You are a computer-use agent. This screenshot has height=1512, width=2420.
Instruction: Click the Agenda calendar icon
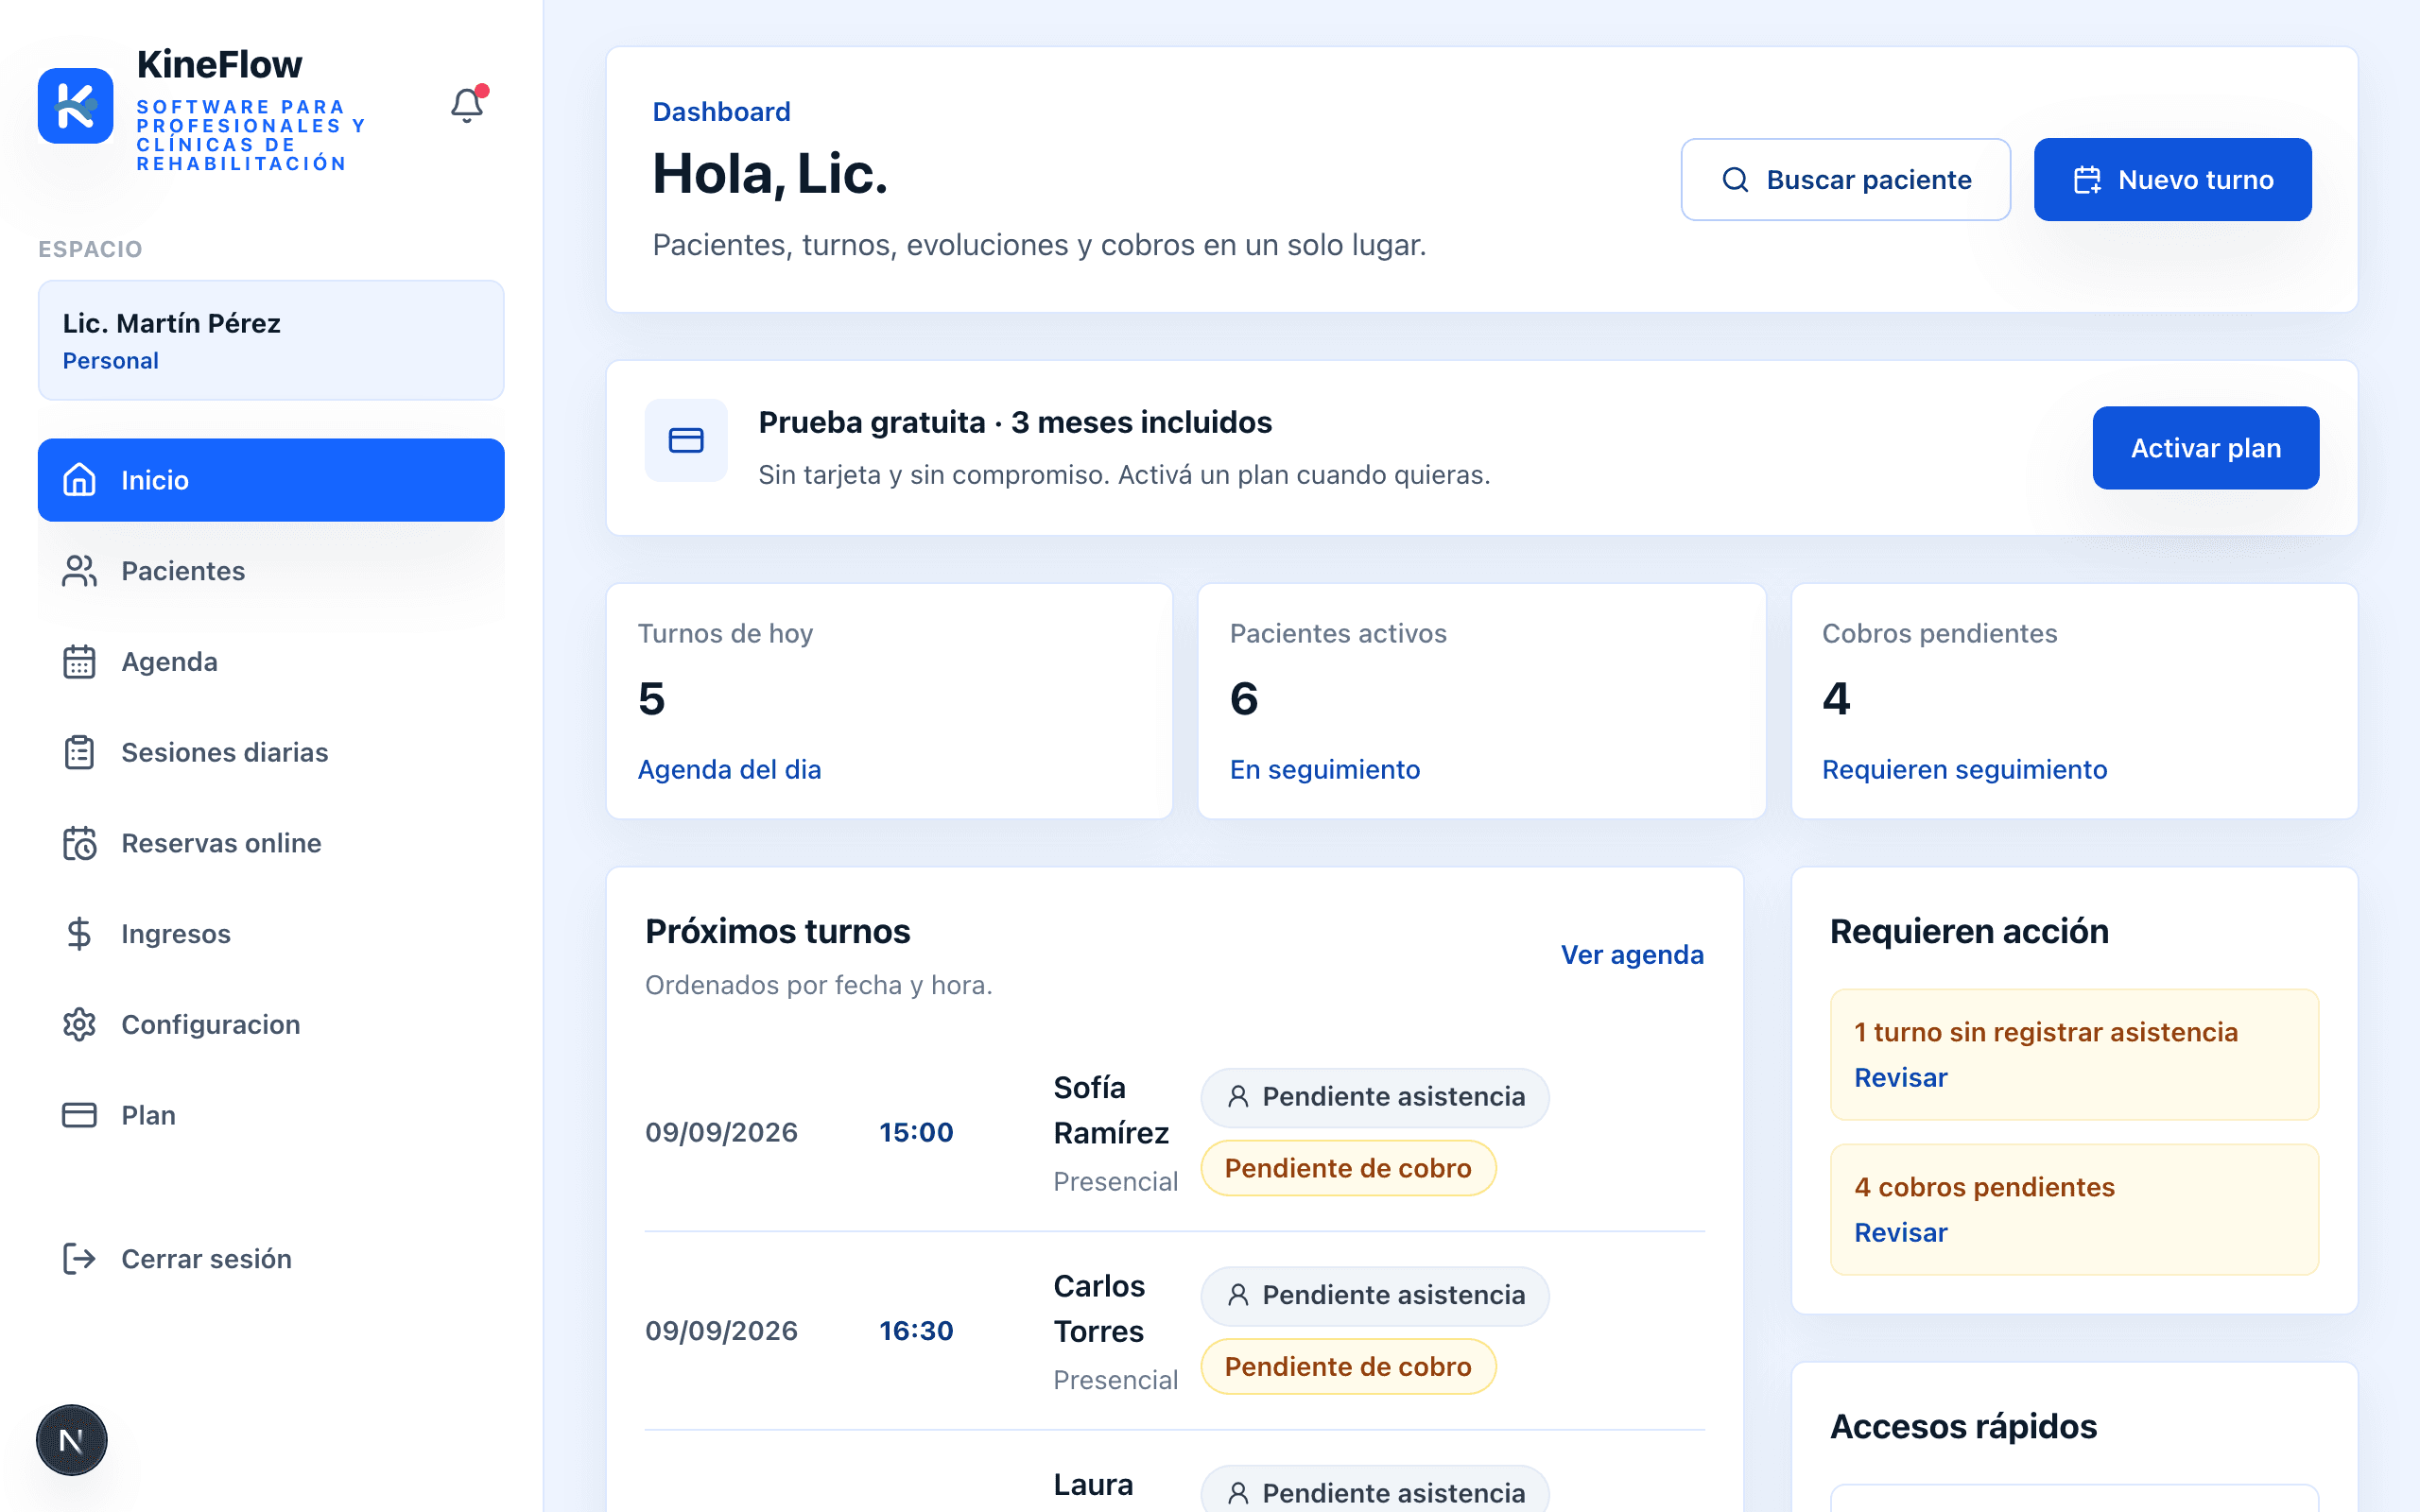[x=79, y=662]
